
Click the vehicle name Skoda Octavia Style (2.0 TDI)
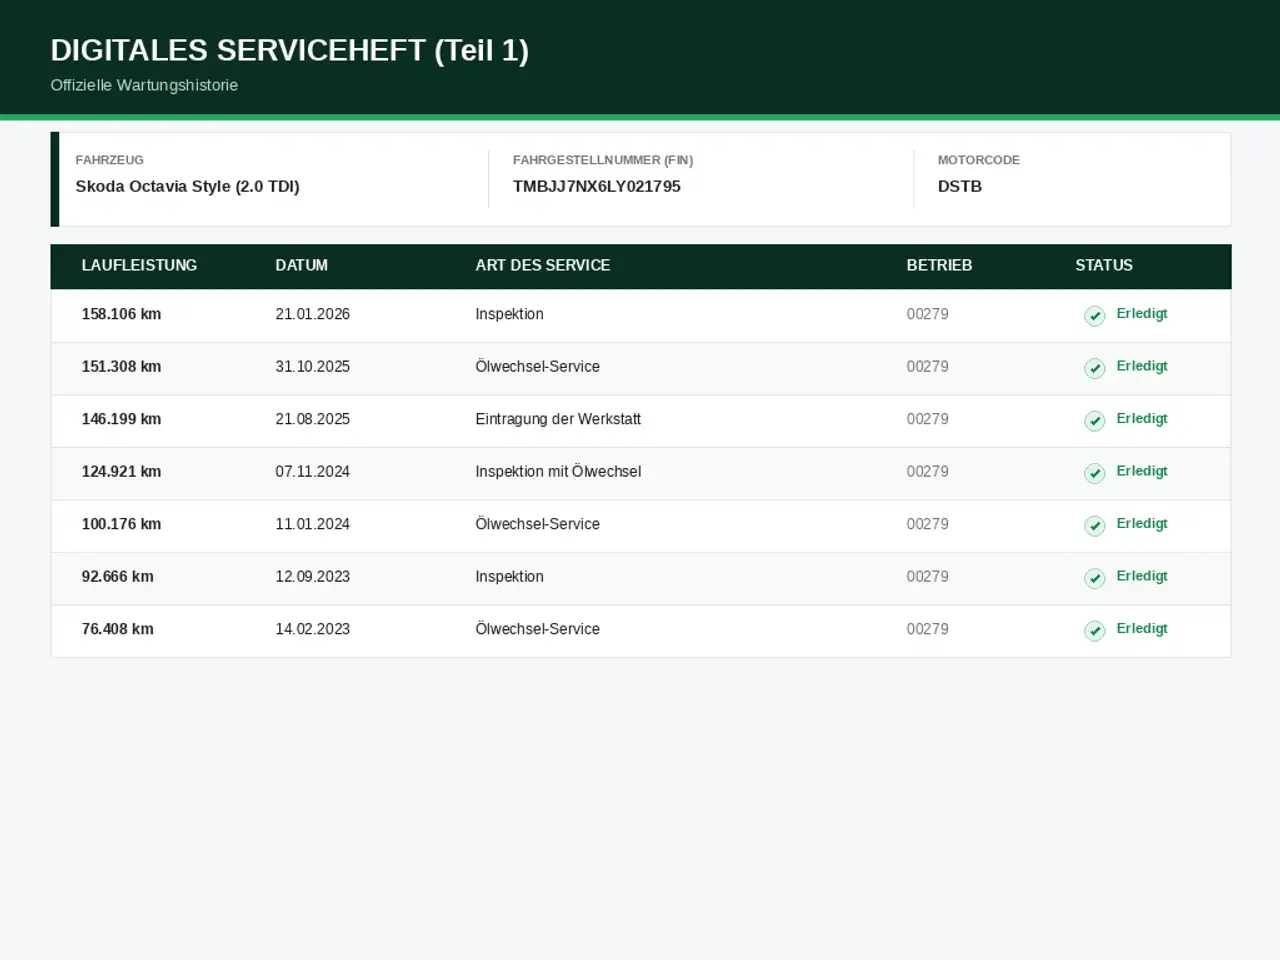(x=188, y=186)
